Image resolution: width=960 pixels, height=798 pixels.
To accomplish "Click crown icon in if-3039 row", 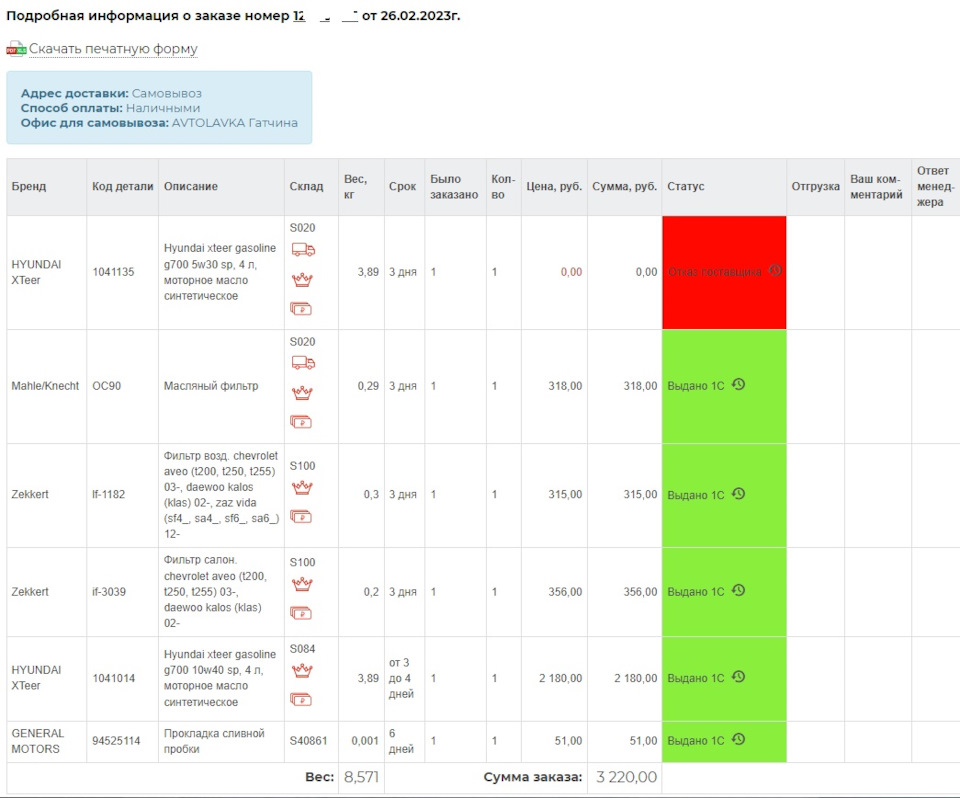I will click(302, 584).
